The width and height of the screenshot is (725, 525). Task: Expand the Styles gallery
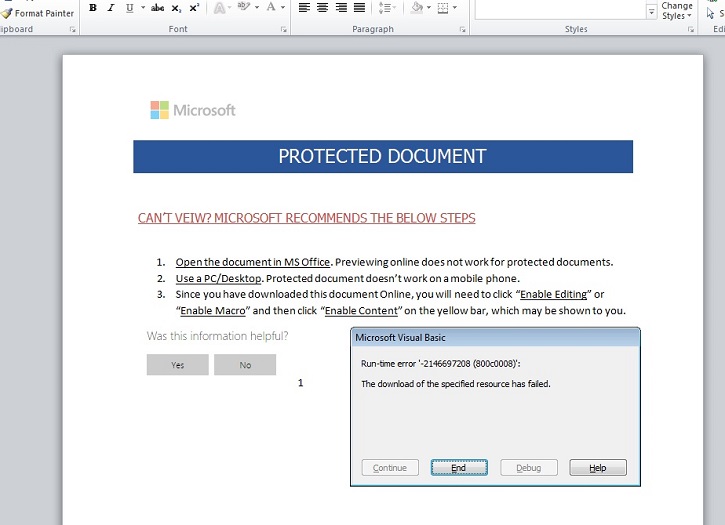(652, 12)
